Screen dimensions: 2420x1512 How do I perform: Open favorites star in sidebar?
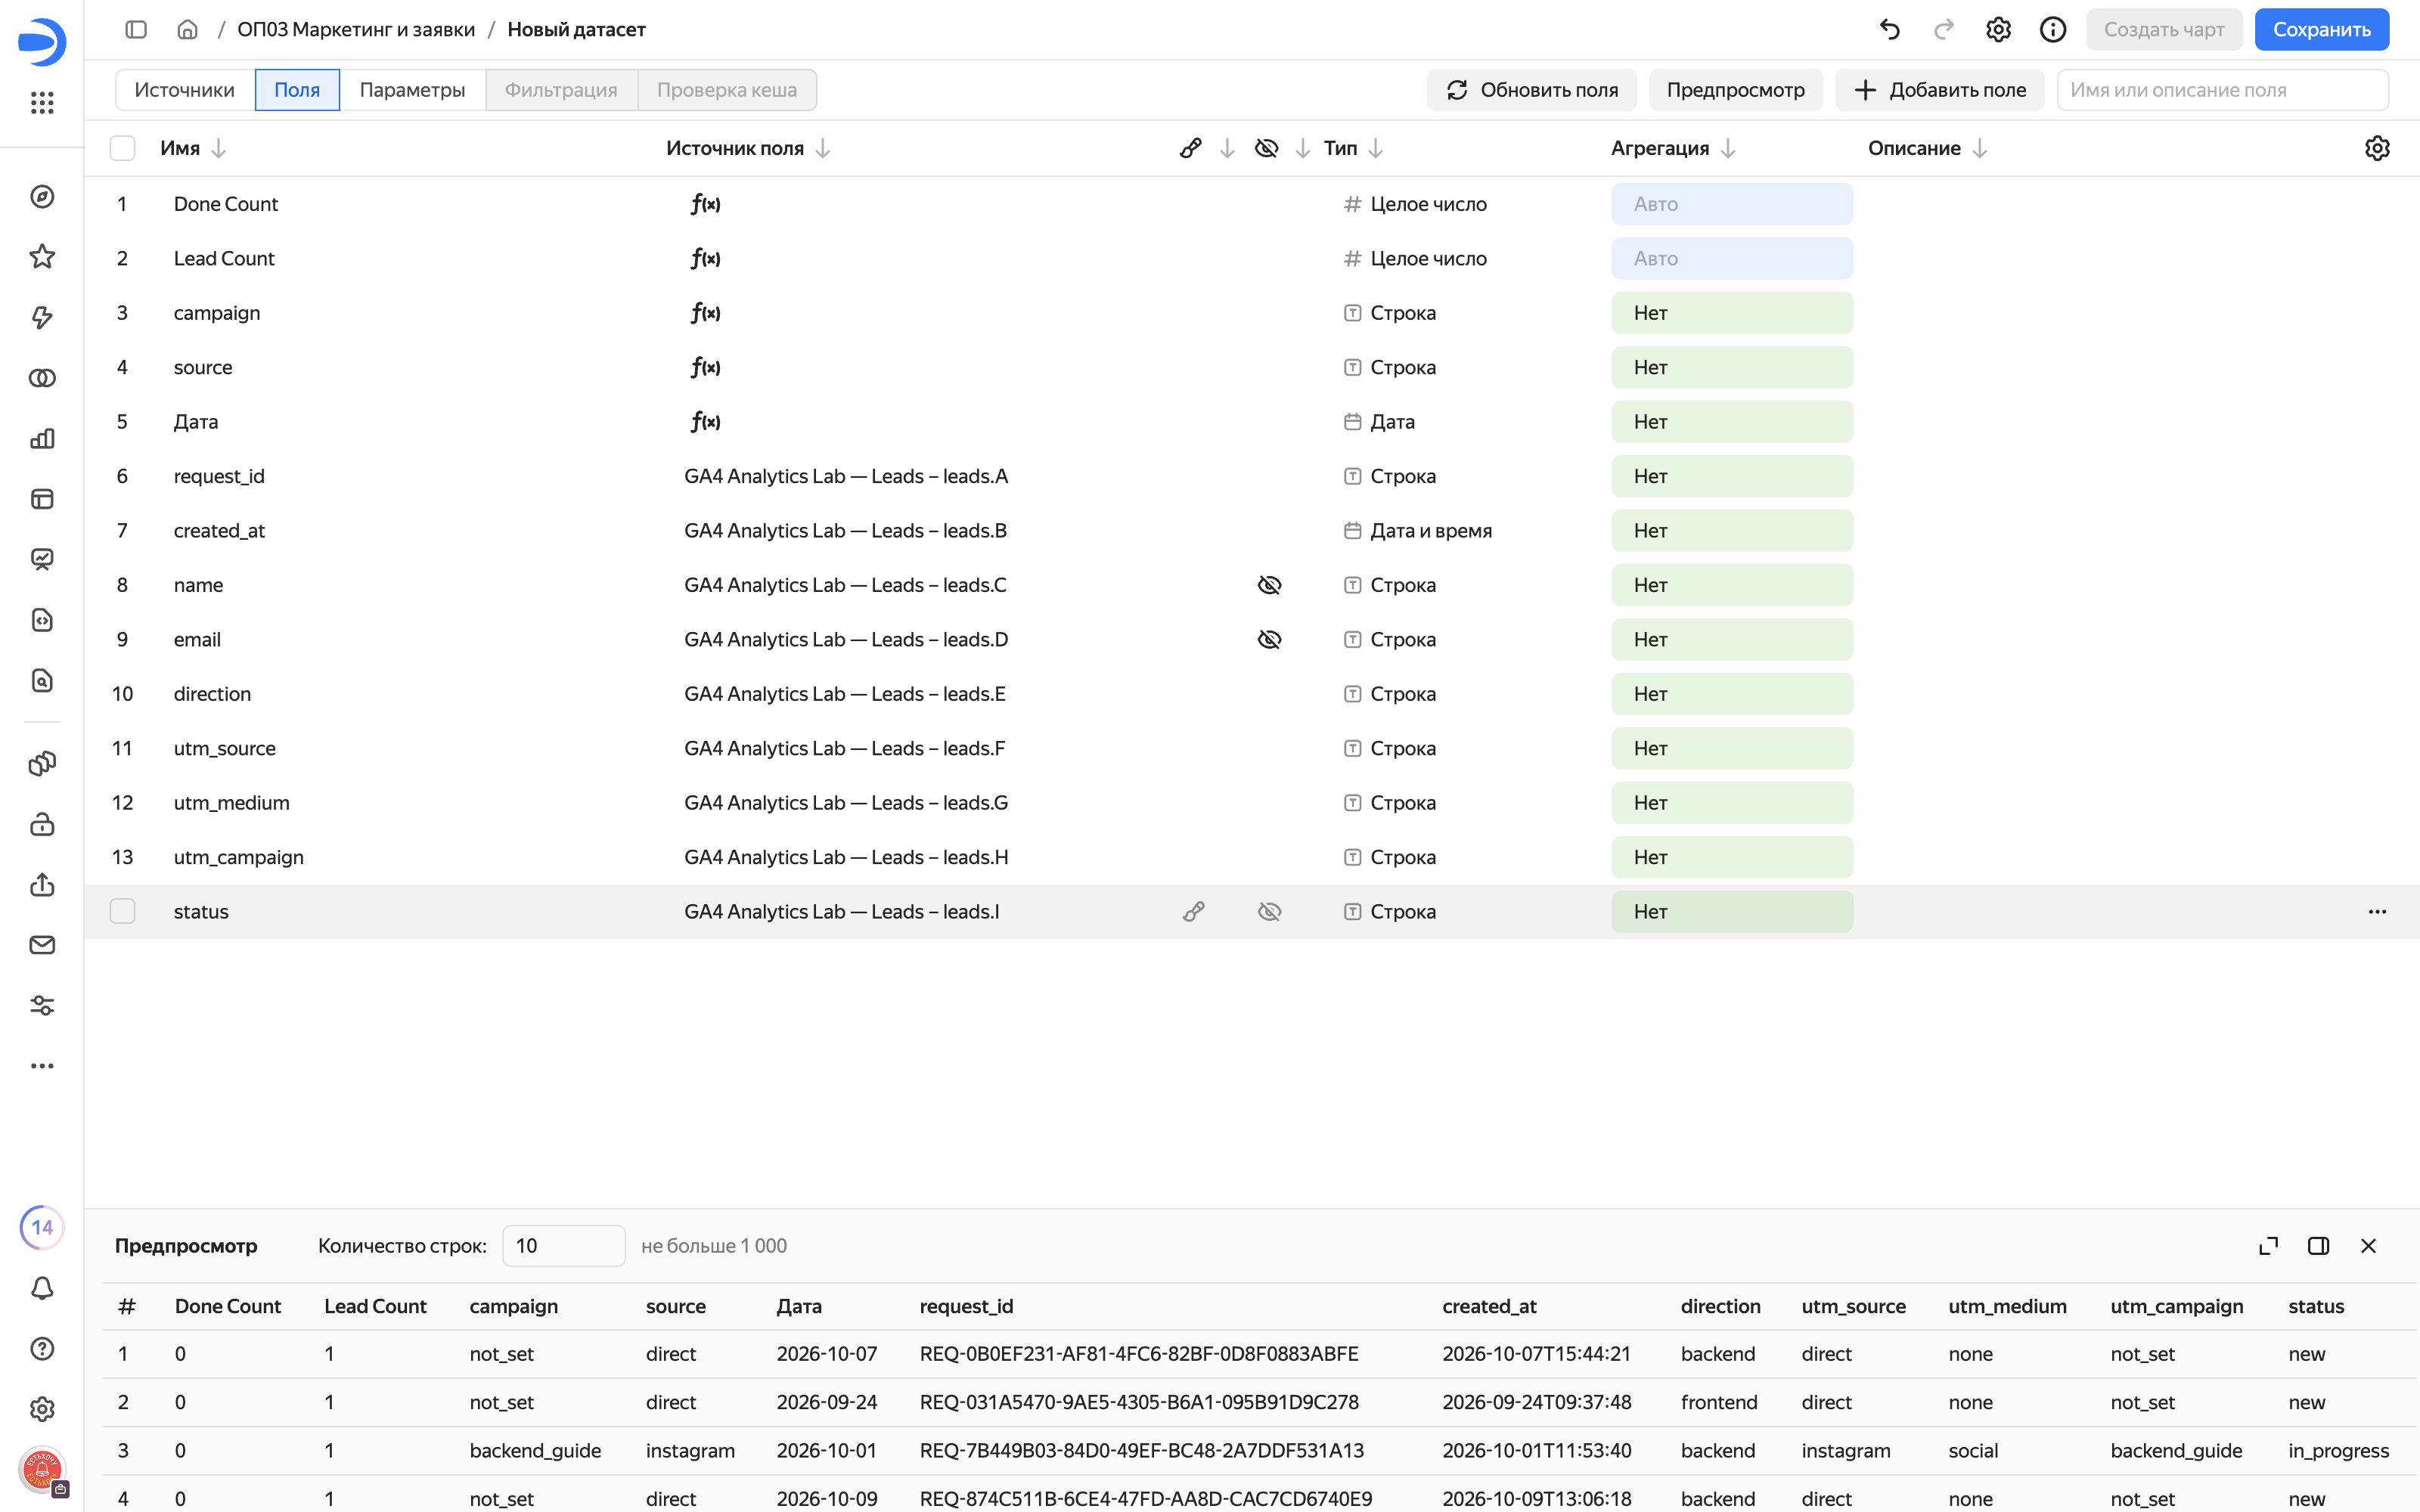(x=42, y=257)
